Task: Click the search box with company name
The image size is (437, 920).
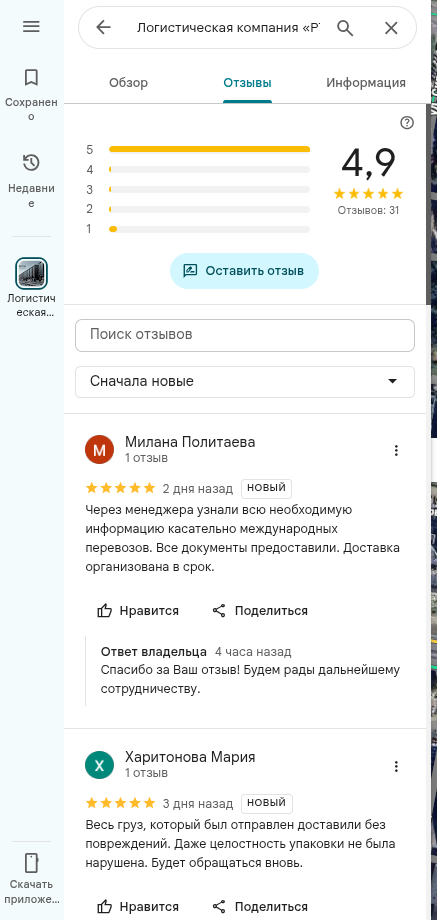Action: pyautogui.click(x=229, y=28)
